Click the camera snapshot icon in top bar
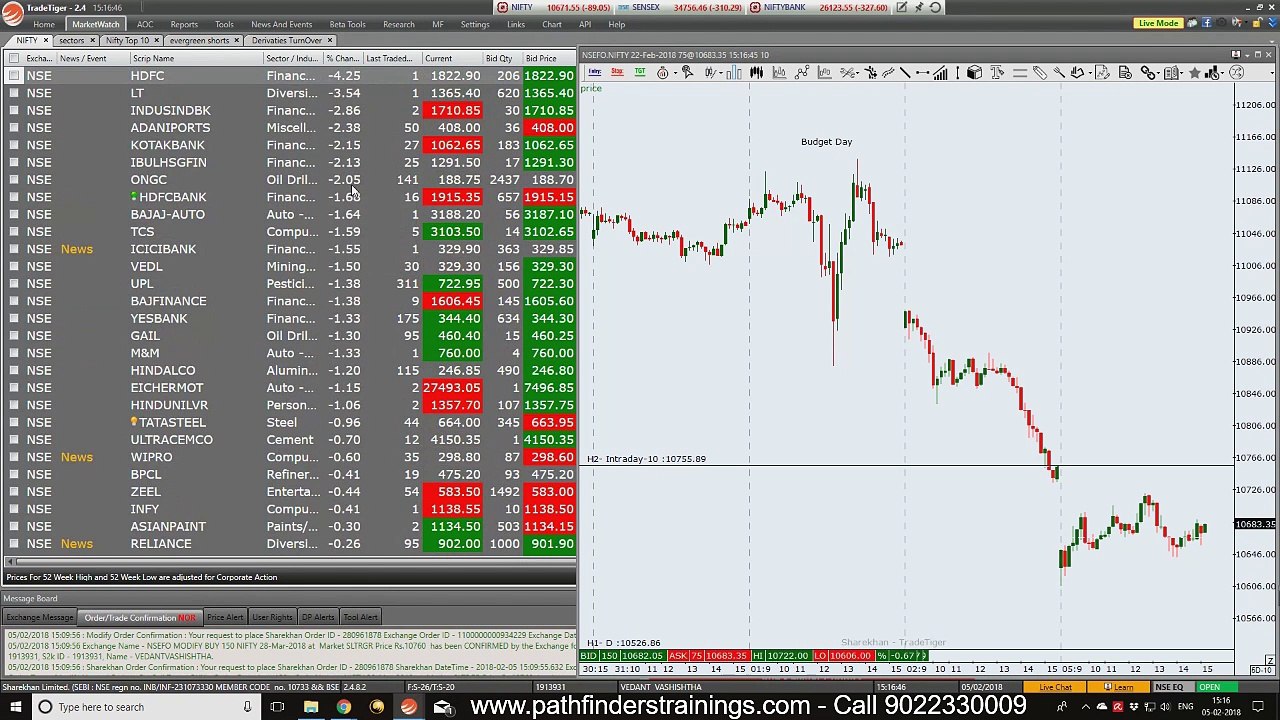 (x=1222, y=23)
